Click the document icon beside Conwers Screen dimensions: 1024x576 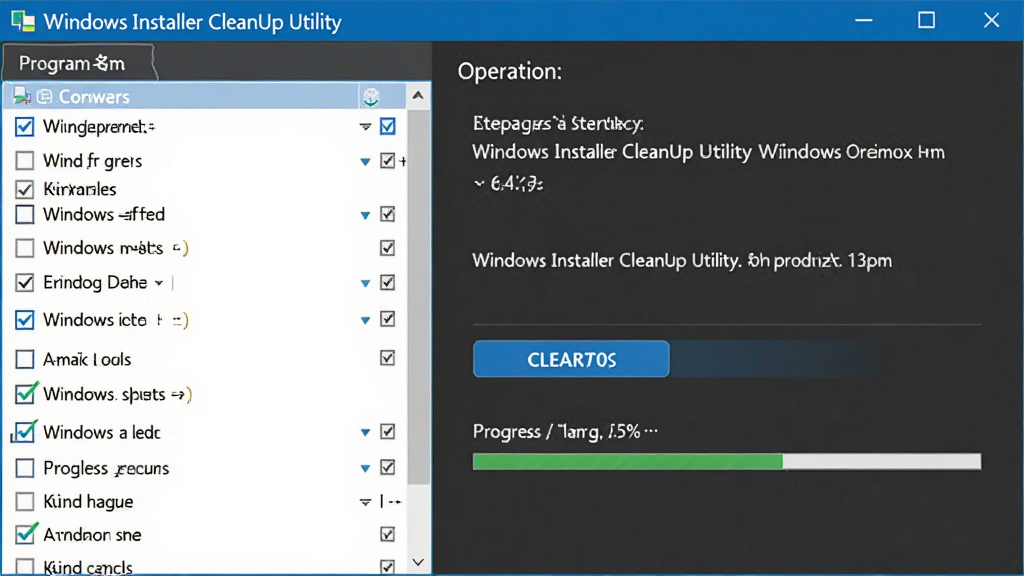click(44, 97)
